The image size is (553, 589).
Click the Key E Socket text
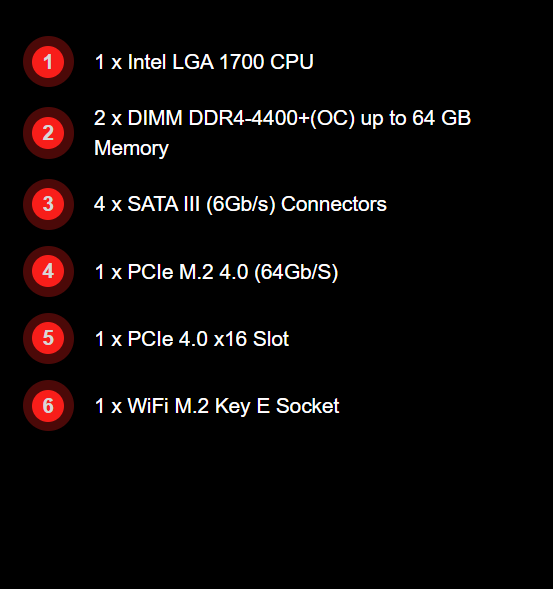click(x=277, y=406)
